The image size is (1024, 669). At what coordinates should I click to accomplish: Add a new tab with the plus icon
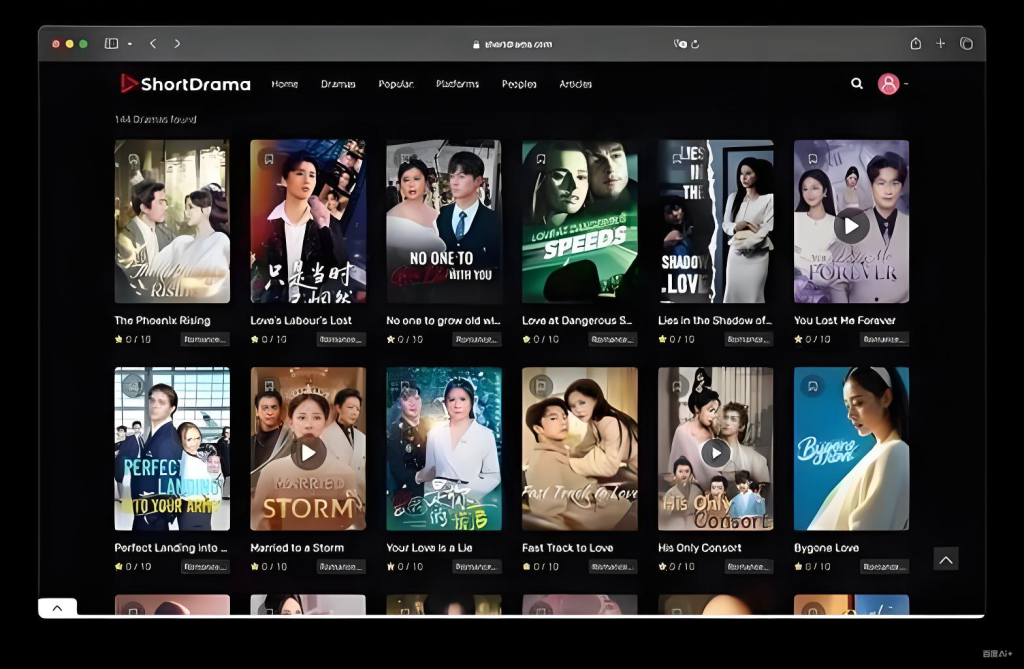[940, 44]
